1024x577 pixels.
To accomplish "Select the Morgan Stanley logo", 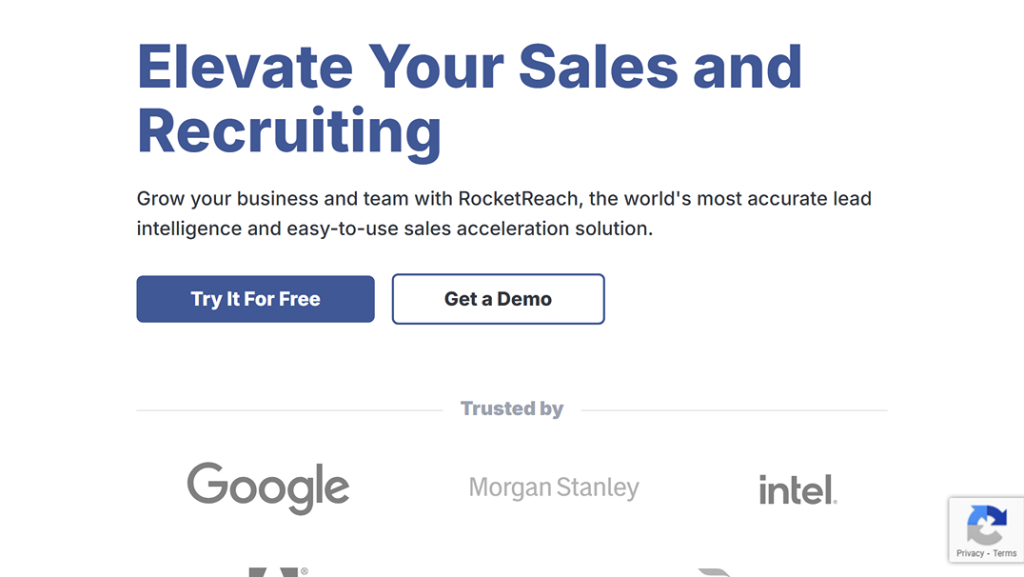I will [554, 488].
